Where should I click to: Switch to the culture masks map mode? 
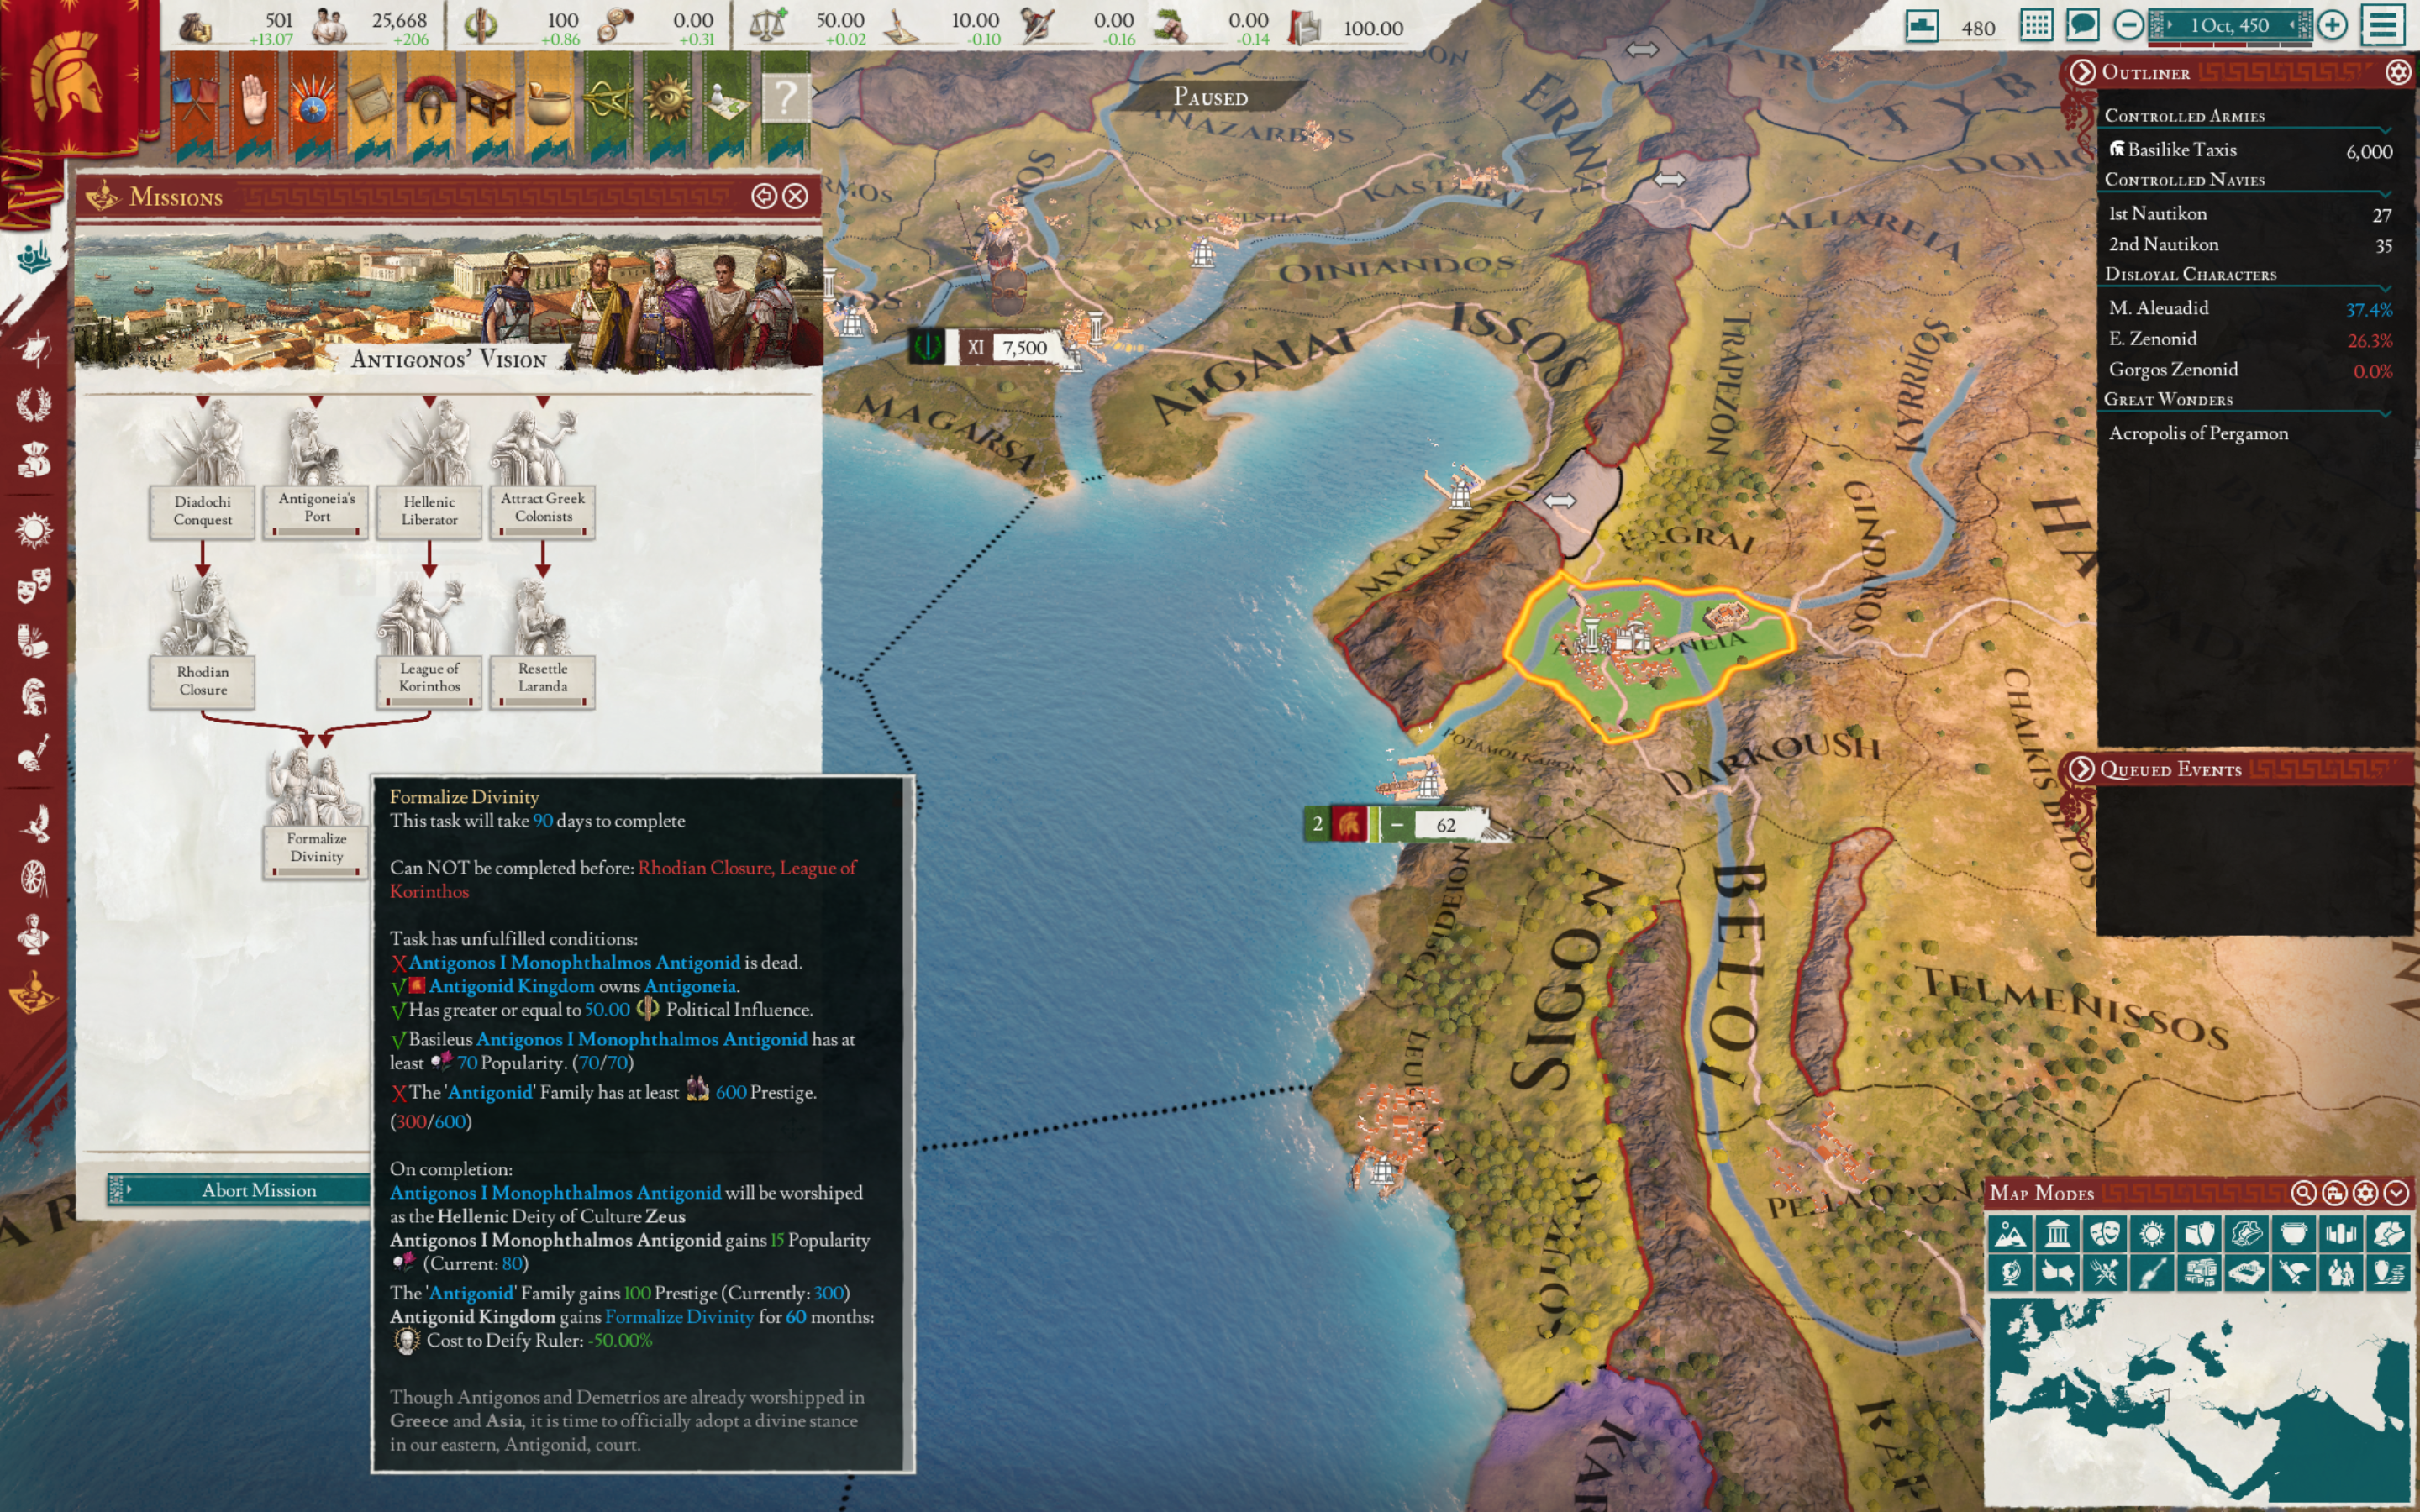[x=2104, y=1234]
